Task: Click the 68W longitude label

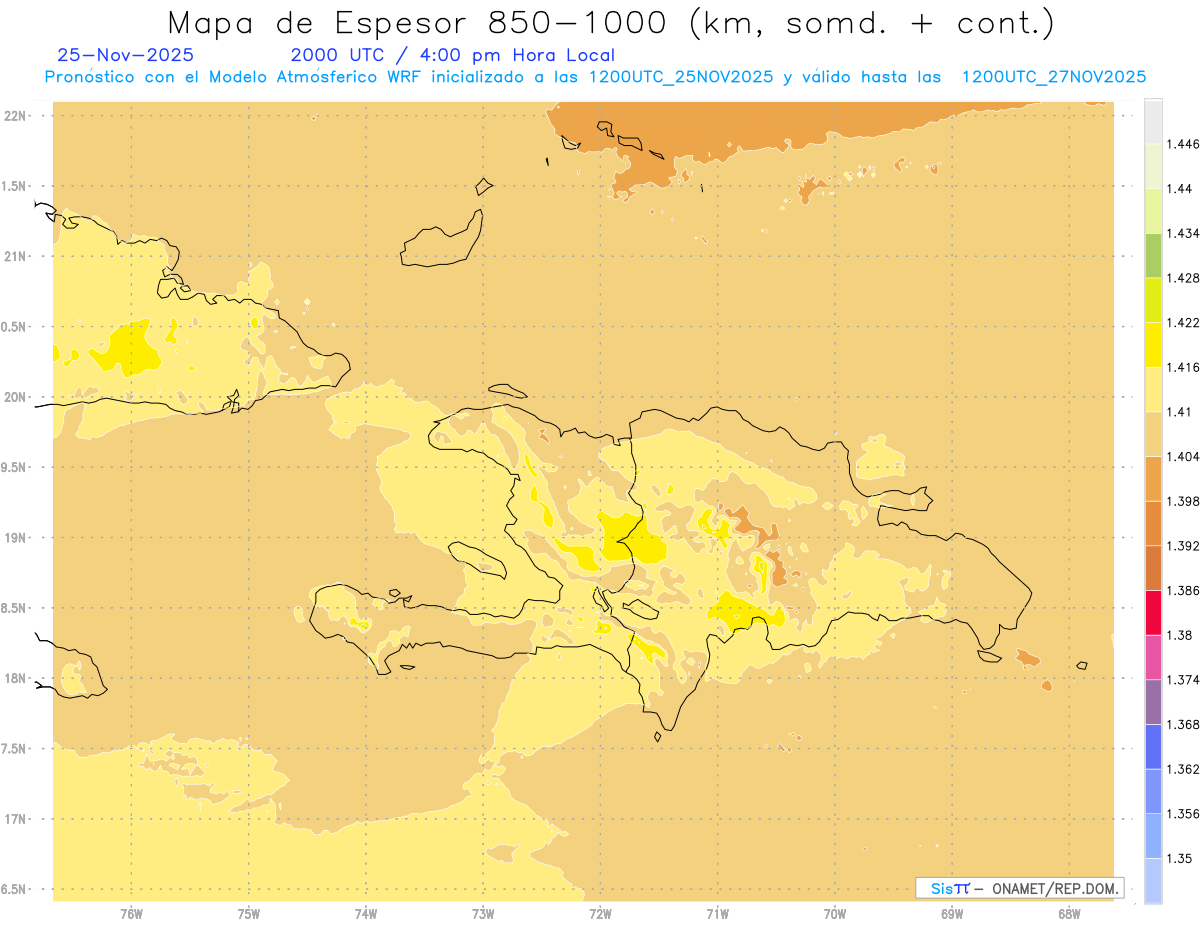Action: (1069, 913)
